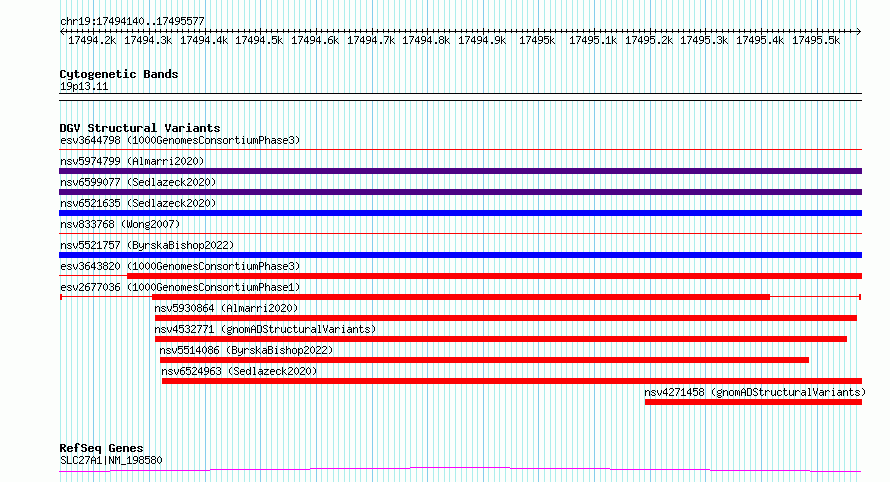Open variant nsv6599077 (Sedlazeck2020) label
The width and height of the screenshot is (890, 482).
click(x=138, y=182)
